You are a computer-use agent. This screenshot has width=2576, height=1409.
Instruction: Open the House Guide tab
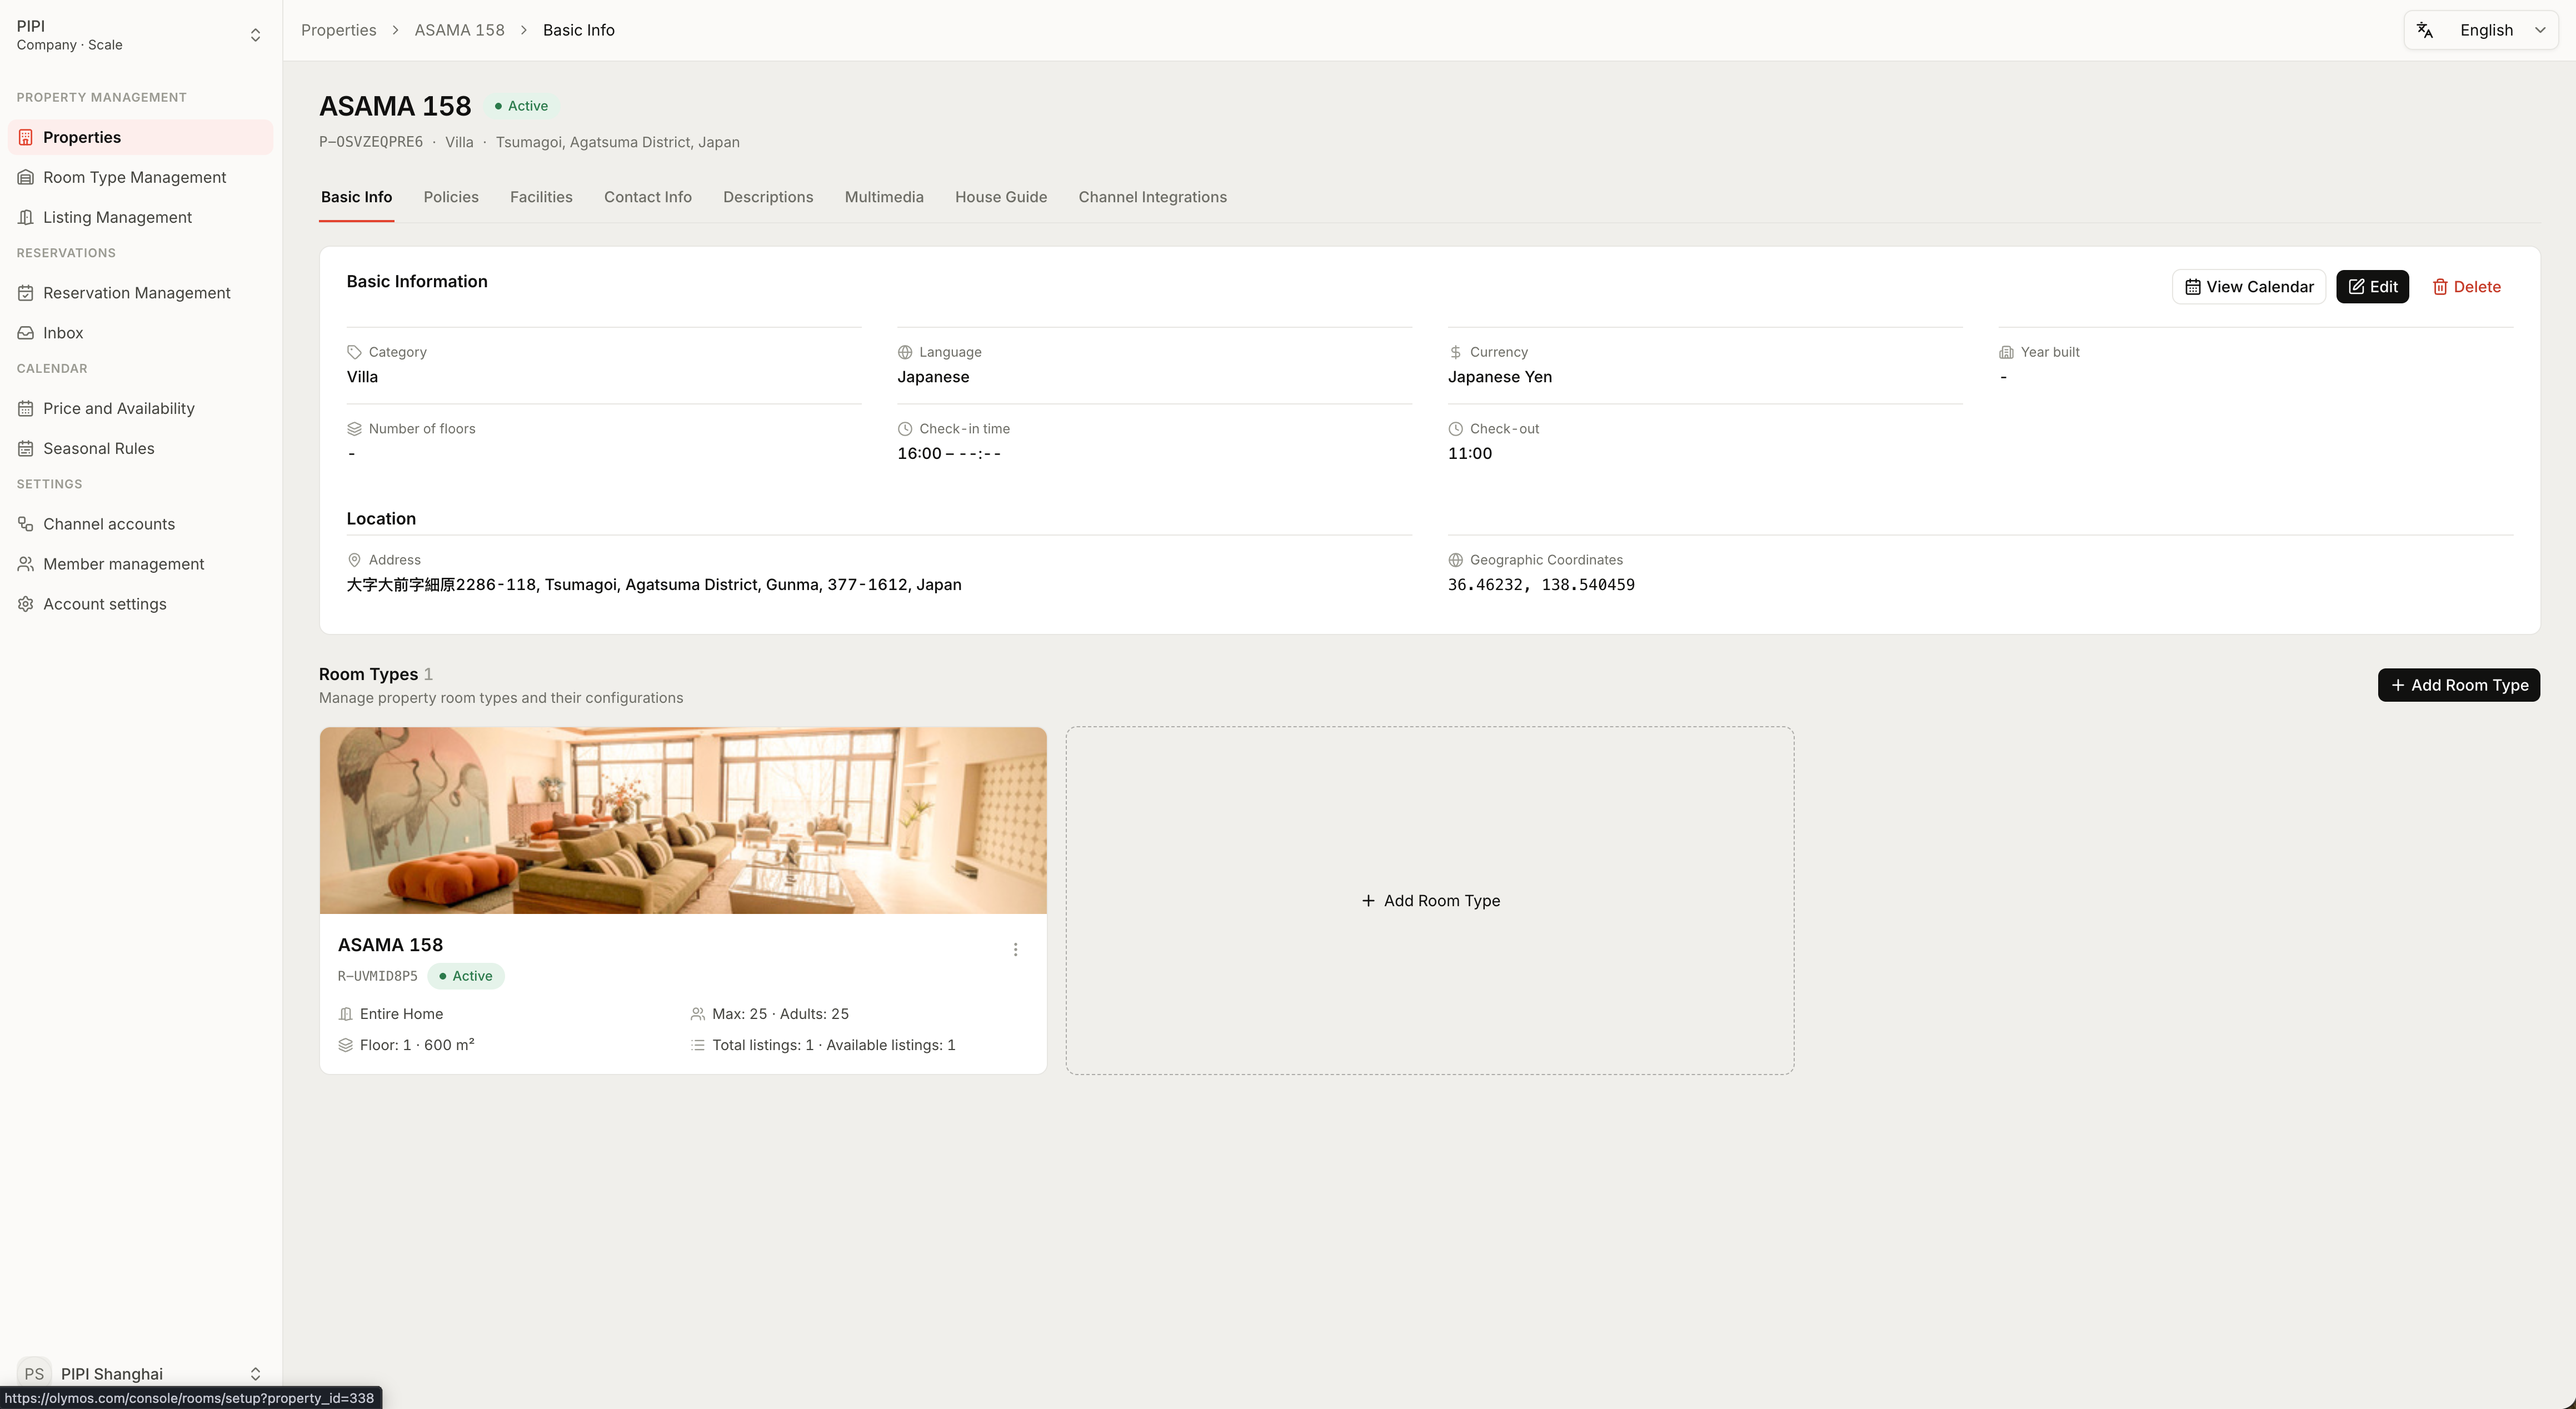pyautogui.click(x=1001, y=197)
